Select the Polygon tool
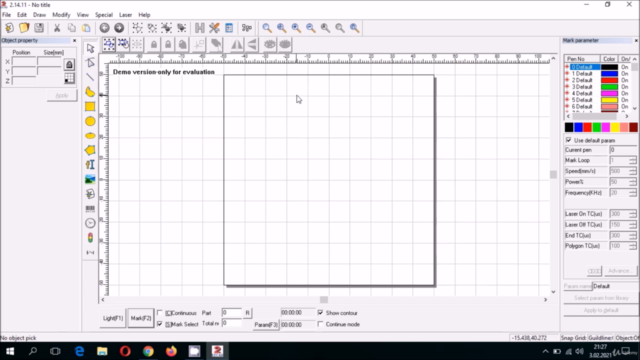 (x=90, y=150)
